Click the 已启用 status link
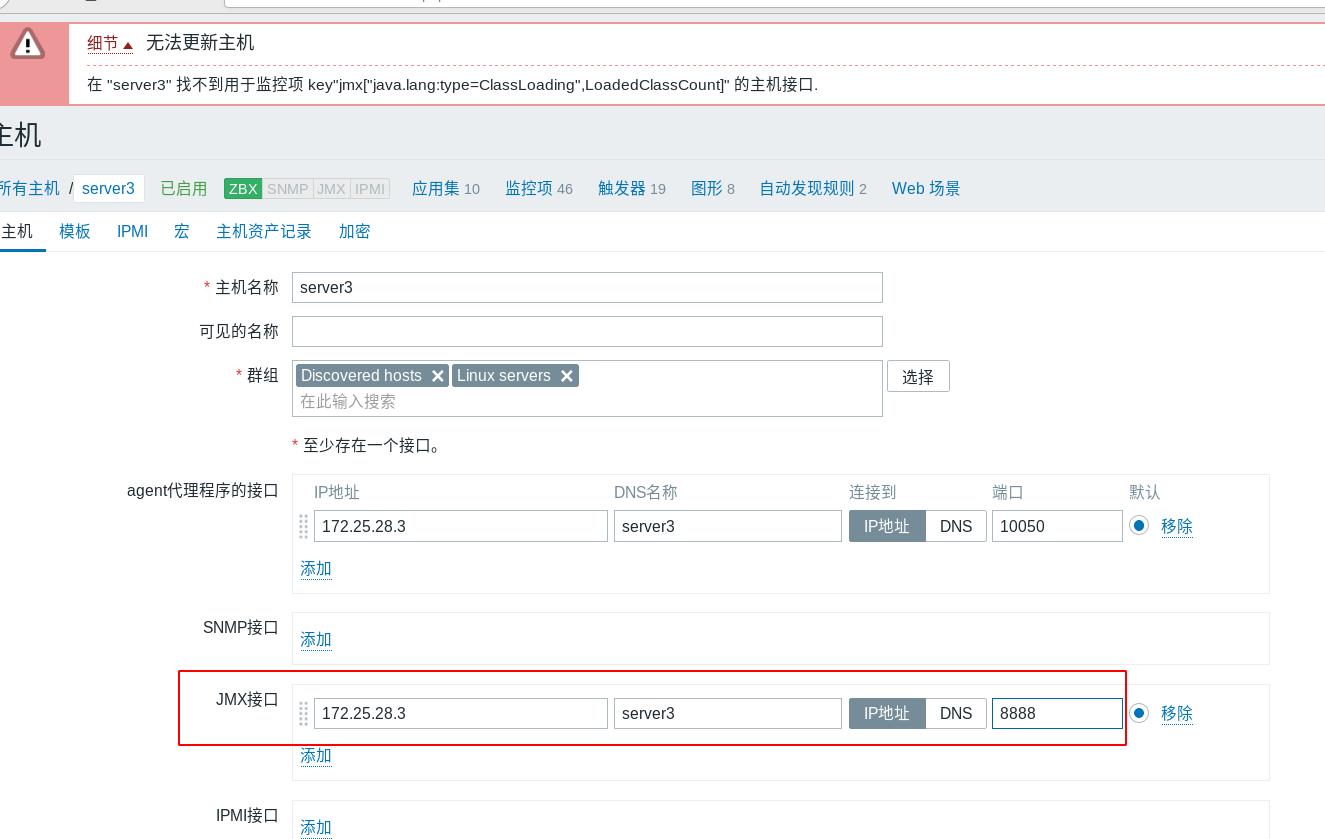This screenshot has width=1325, height=839. click(184, 188)
